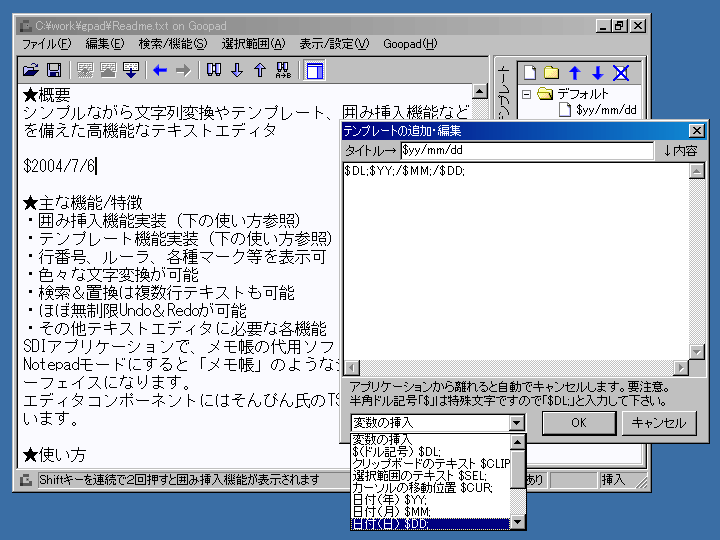Click the main editor scroll up arrow
This screenshot has height=540, width=720.
[480, 91]
